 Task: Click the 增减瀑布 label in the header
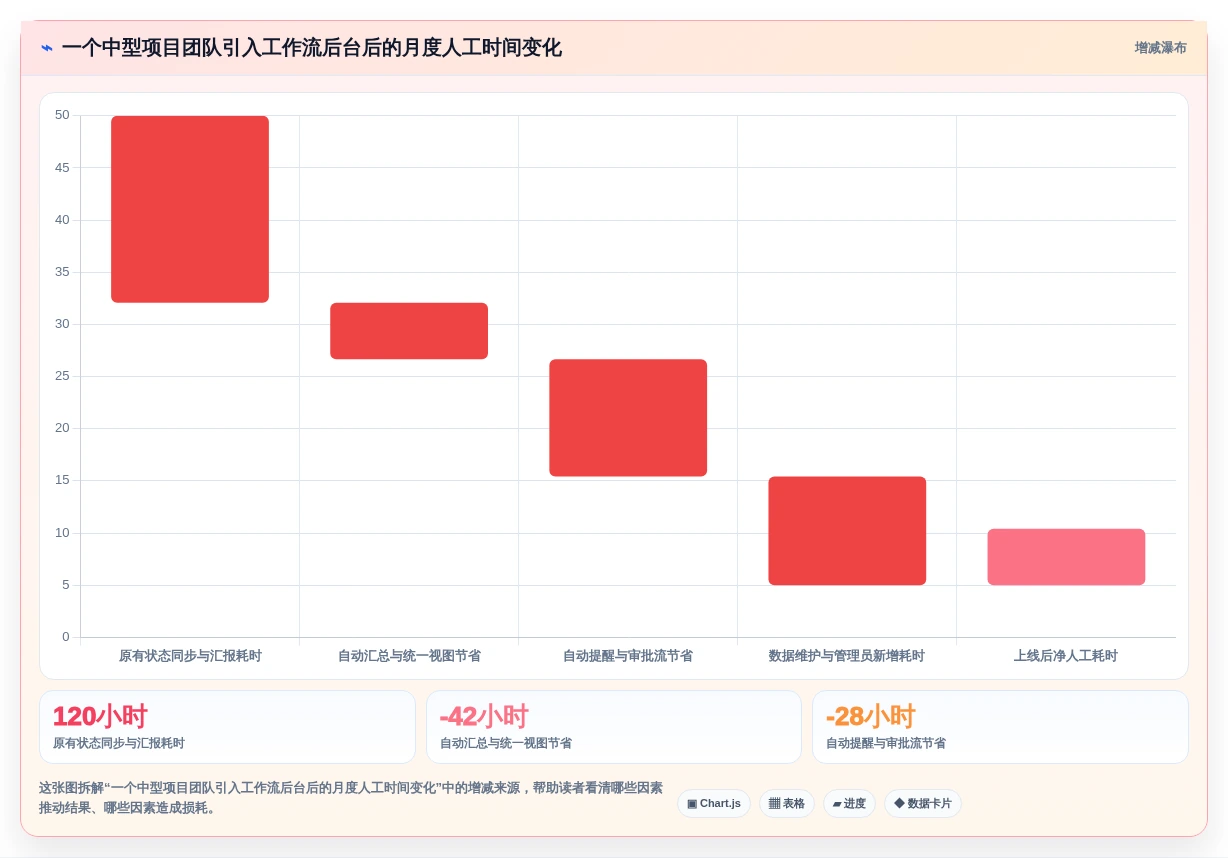(x=1160, y=48)
